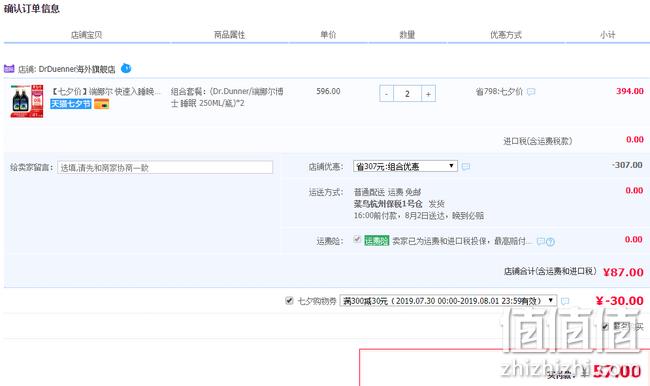Open comment bubble icon after insurance description
The image size is (650, 386).
click(x=541, y=241)
